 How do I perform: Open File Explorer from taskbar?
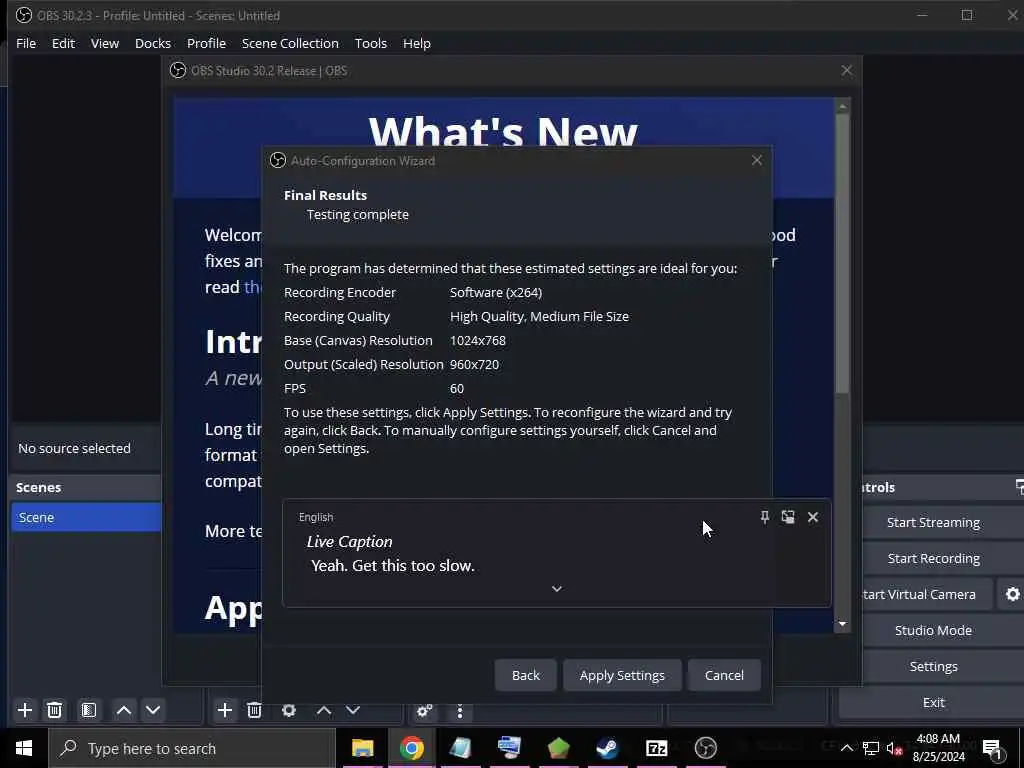362,748
